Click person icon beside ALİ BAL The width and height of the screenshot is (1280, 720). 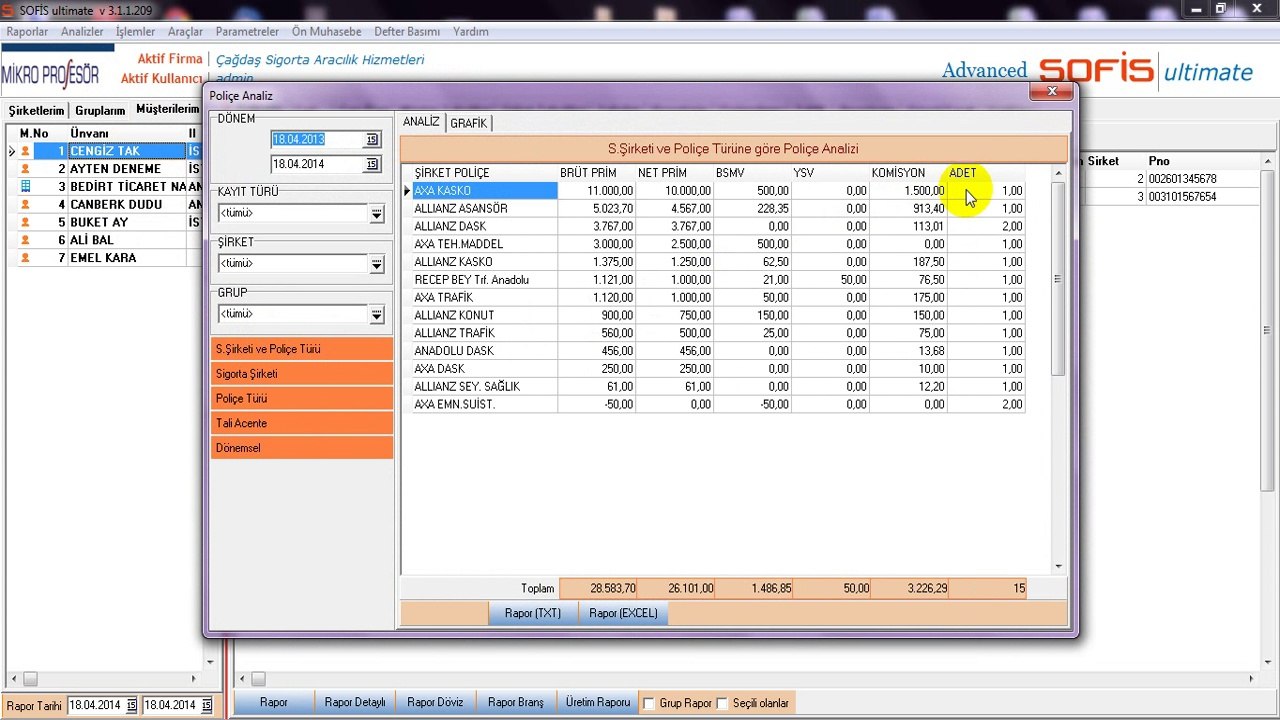pyautogui.click(x=26, y=240)
